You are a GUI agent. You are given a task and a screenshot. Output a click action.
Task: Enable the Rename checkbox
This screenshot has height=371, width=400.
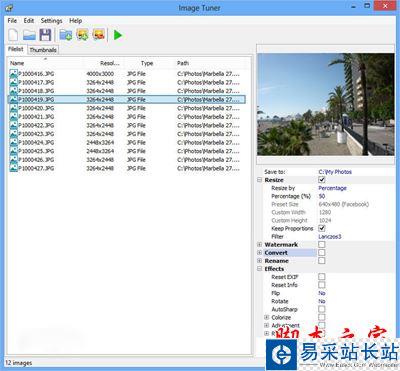click(x=322, y=260)
